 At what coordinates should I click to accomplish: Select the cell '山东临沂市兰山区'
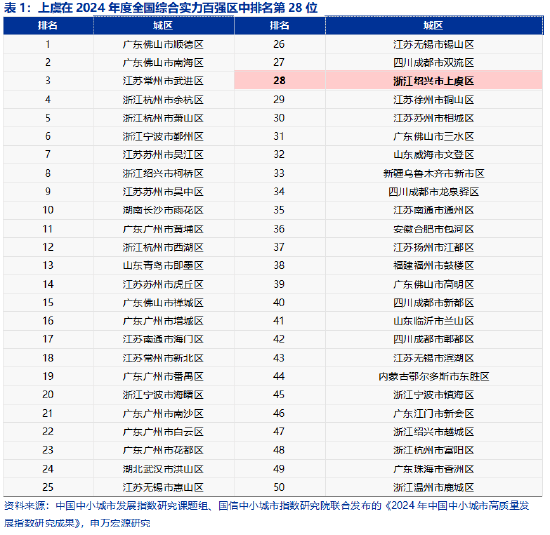pyautogui.click(x=434, y=321)
